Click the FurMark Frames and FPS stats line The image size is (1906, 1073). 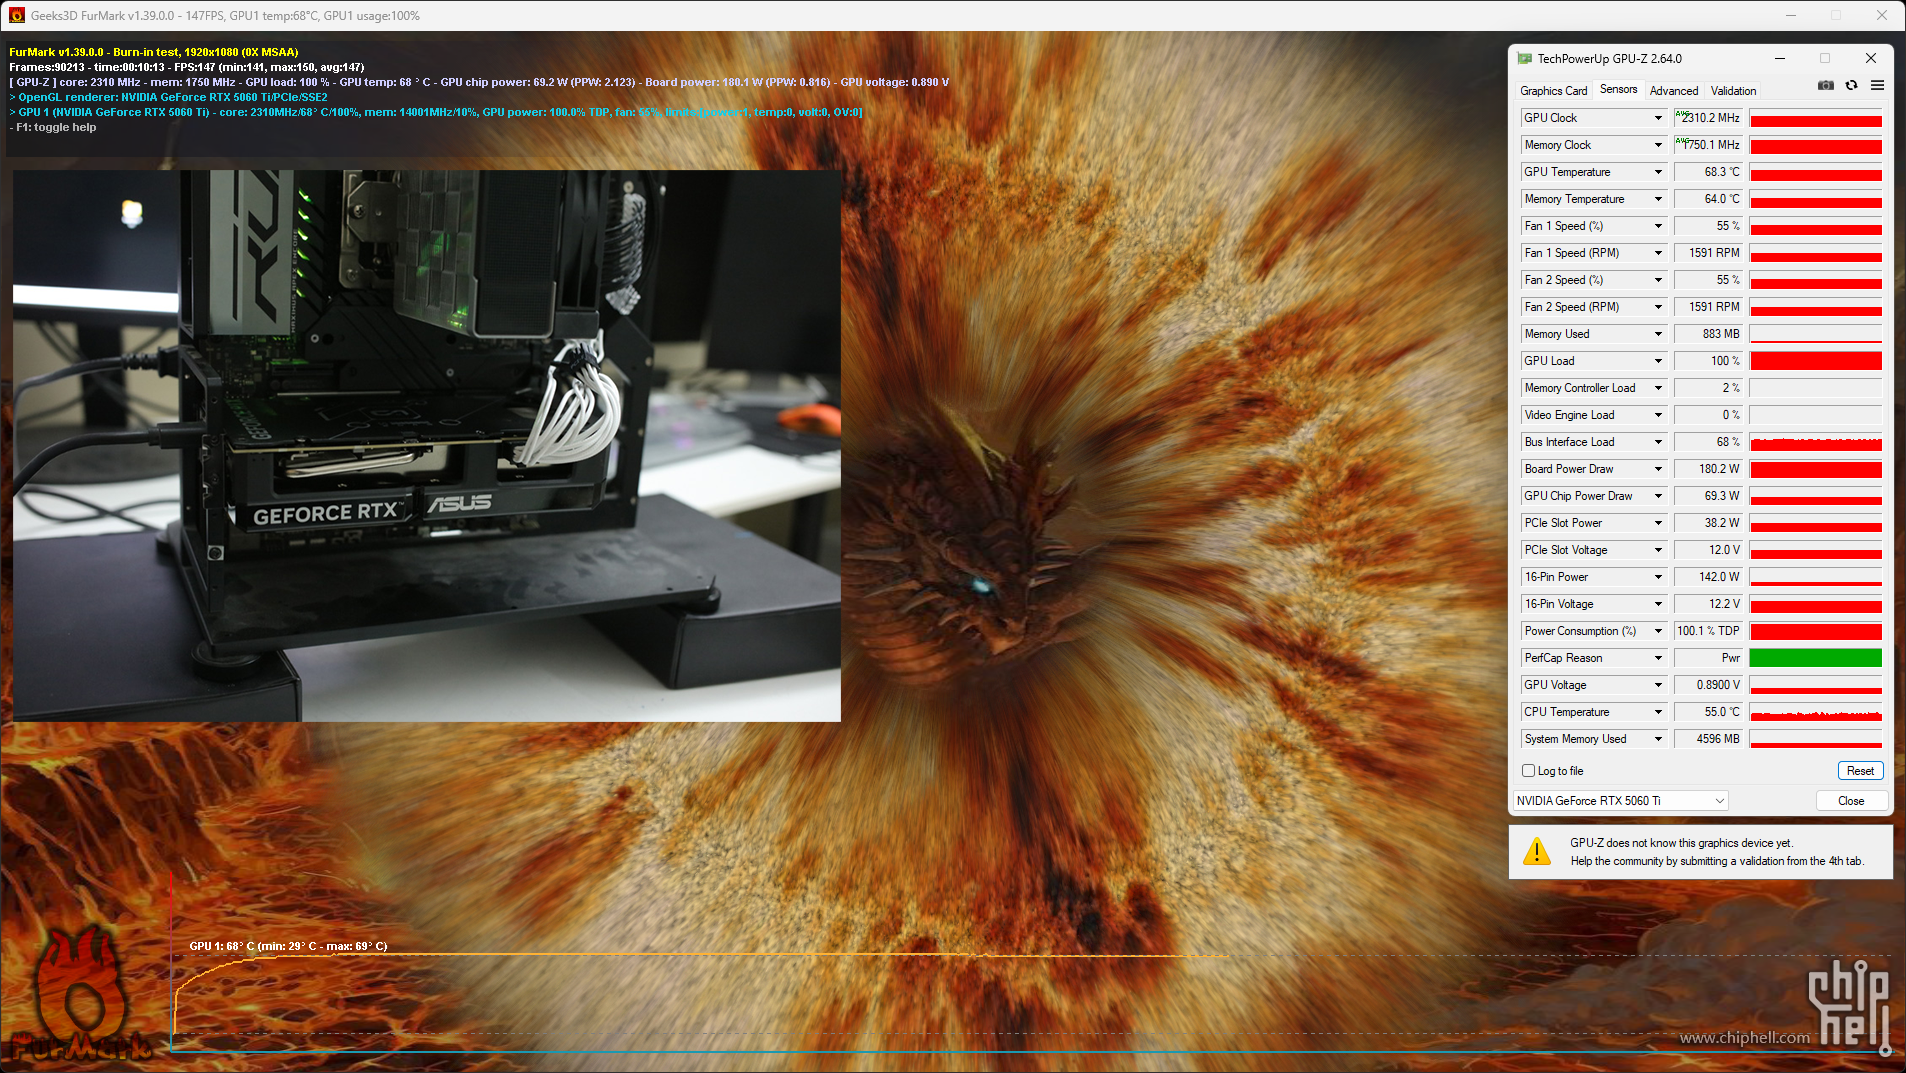(x=187, y=67)
